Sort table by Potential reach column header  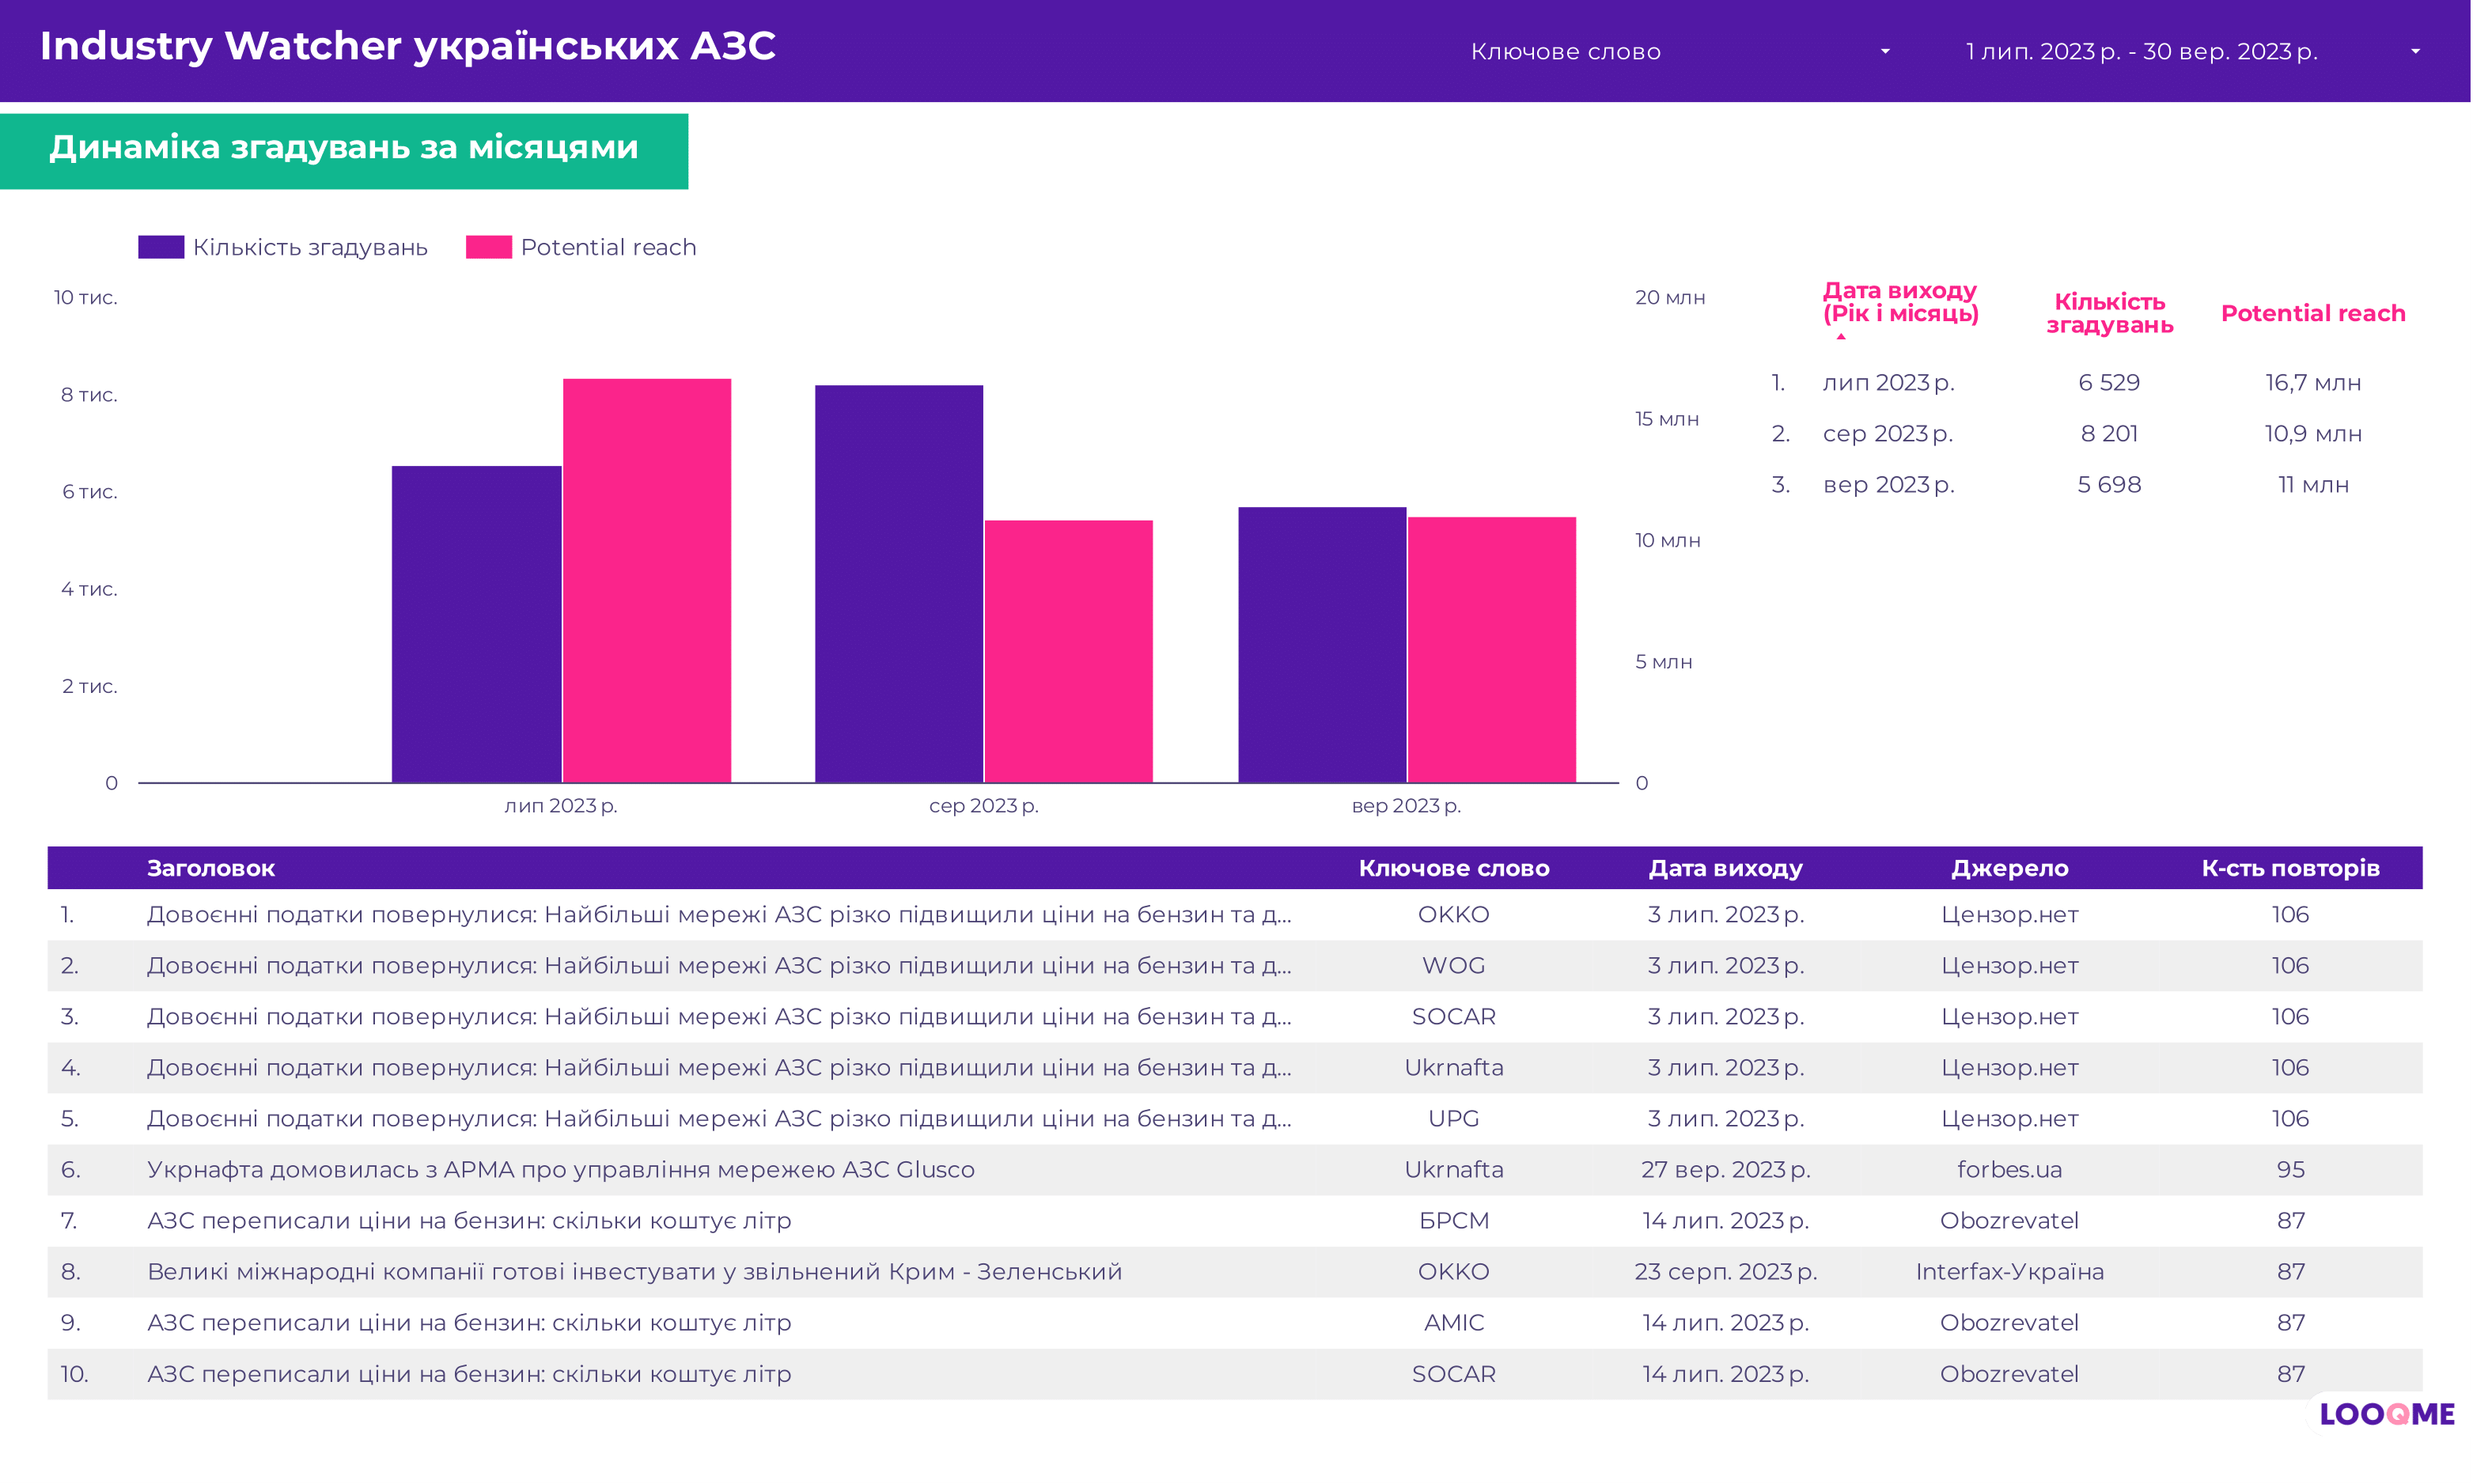(x=2312, y=313)
